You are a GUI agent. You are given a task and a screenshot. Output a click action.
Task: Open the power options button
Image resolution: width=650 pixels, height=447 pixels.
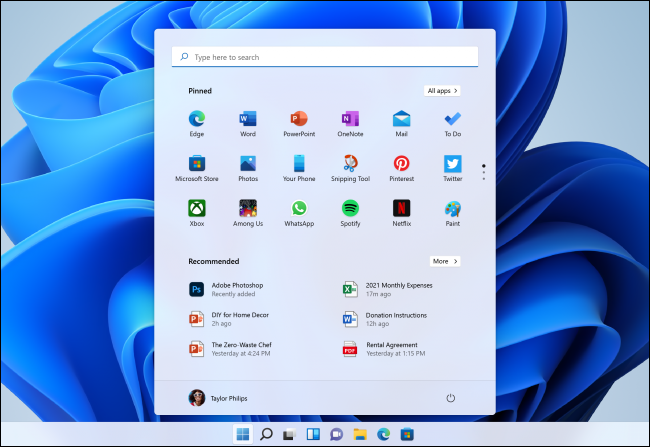[x=451, y=398]
